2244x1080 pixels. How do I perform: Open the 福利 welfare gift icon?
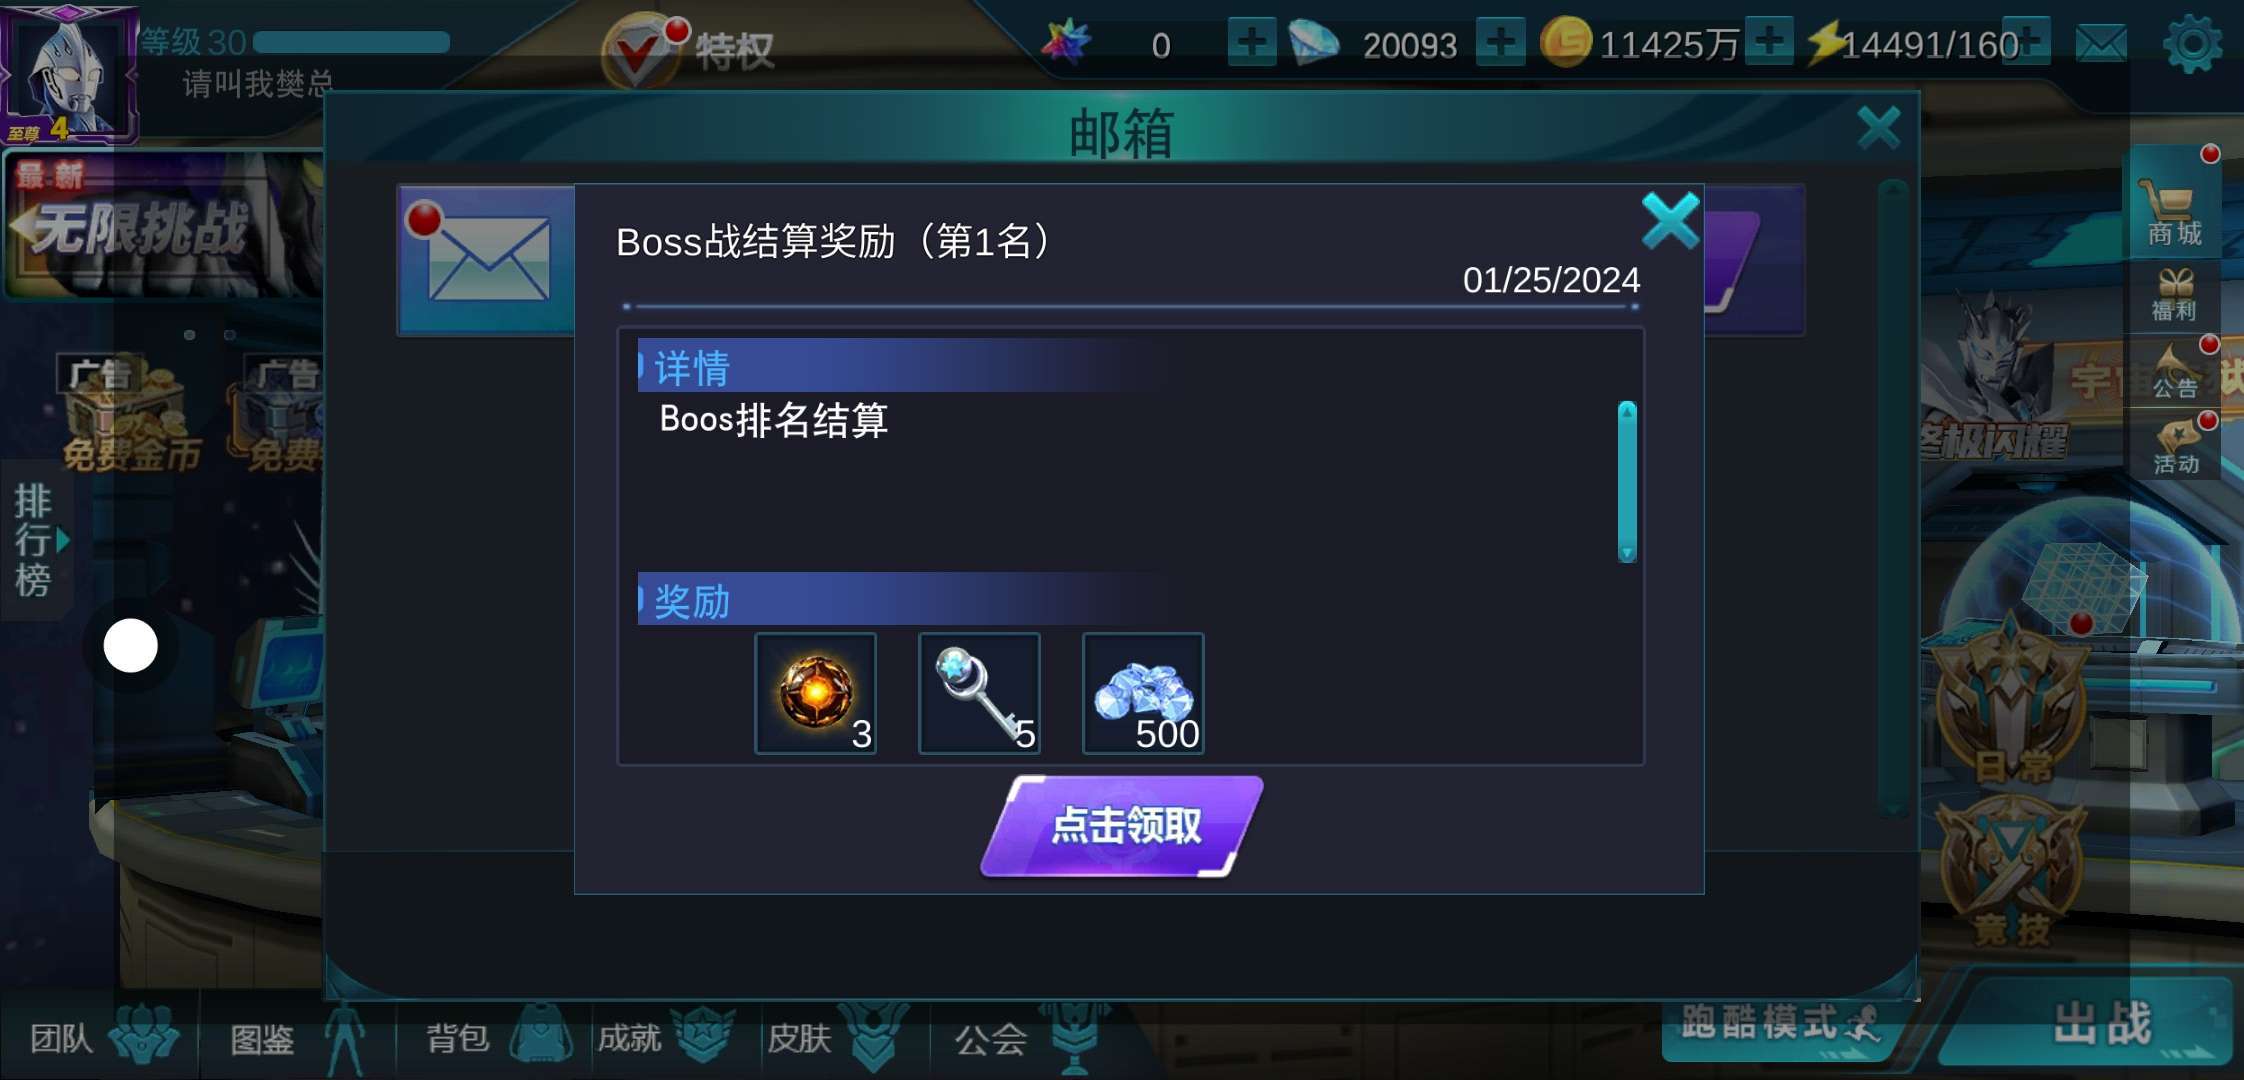(x=2174, y=295)
